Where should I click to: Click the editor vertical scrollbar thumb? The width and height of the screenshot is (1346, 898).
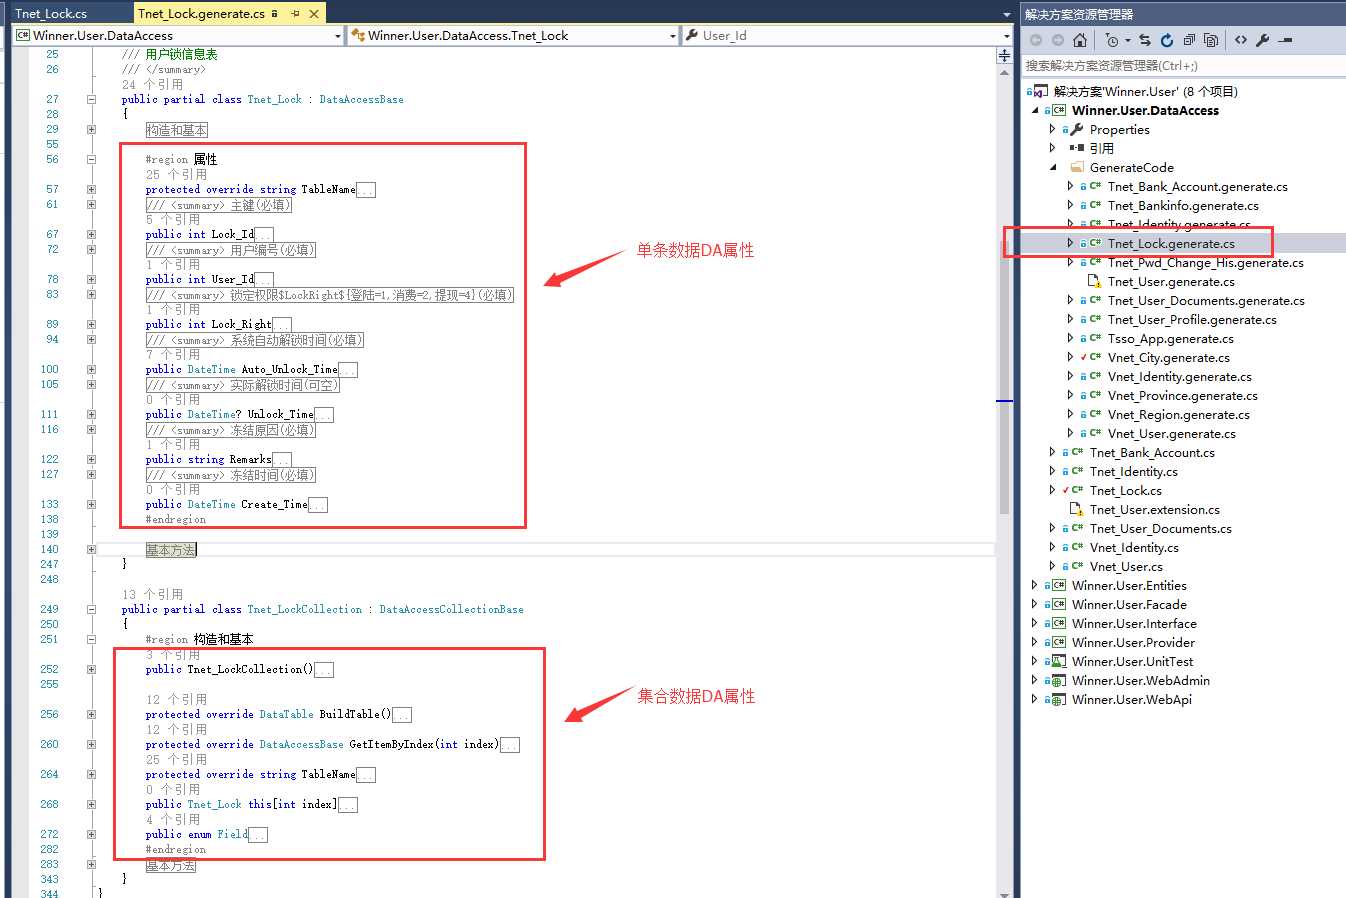pos(1004,376)
